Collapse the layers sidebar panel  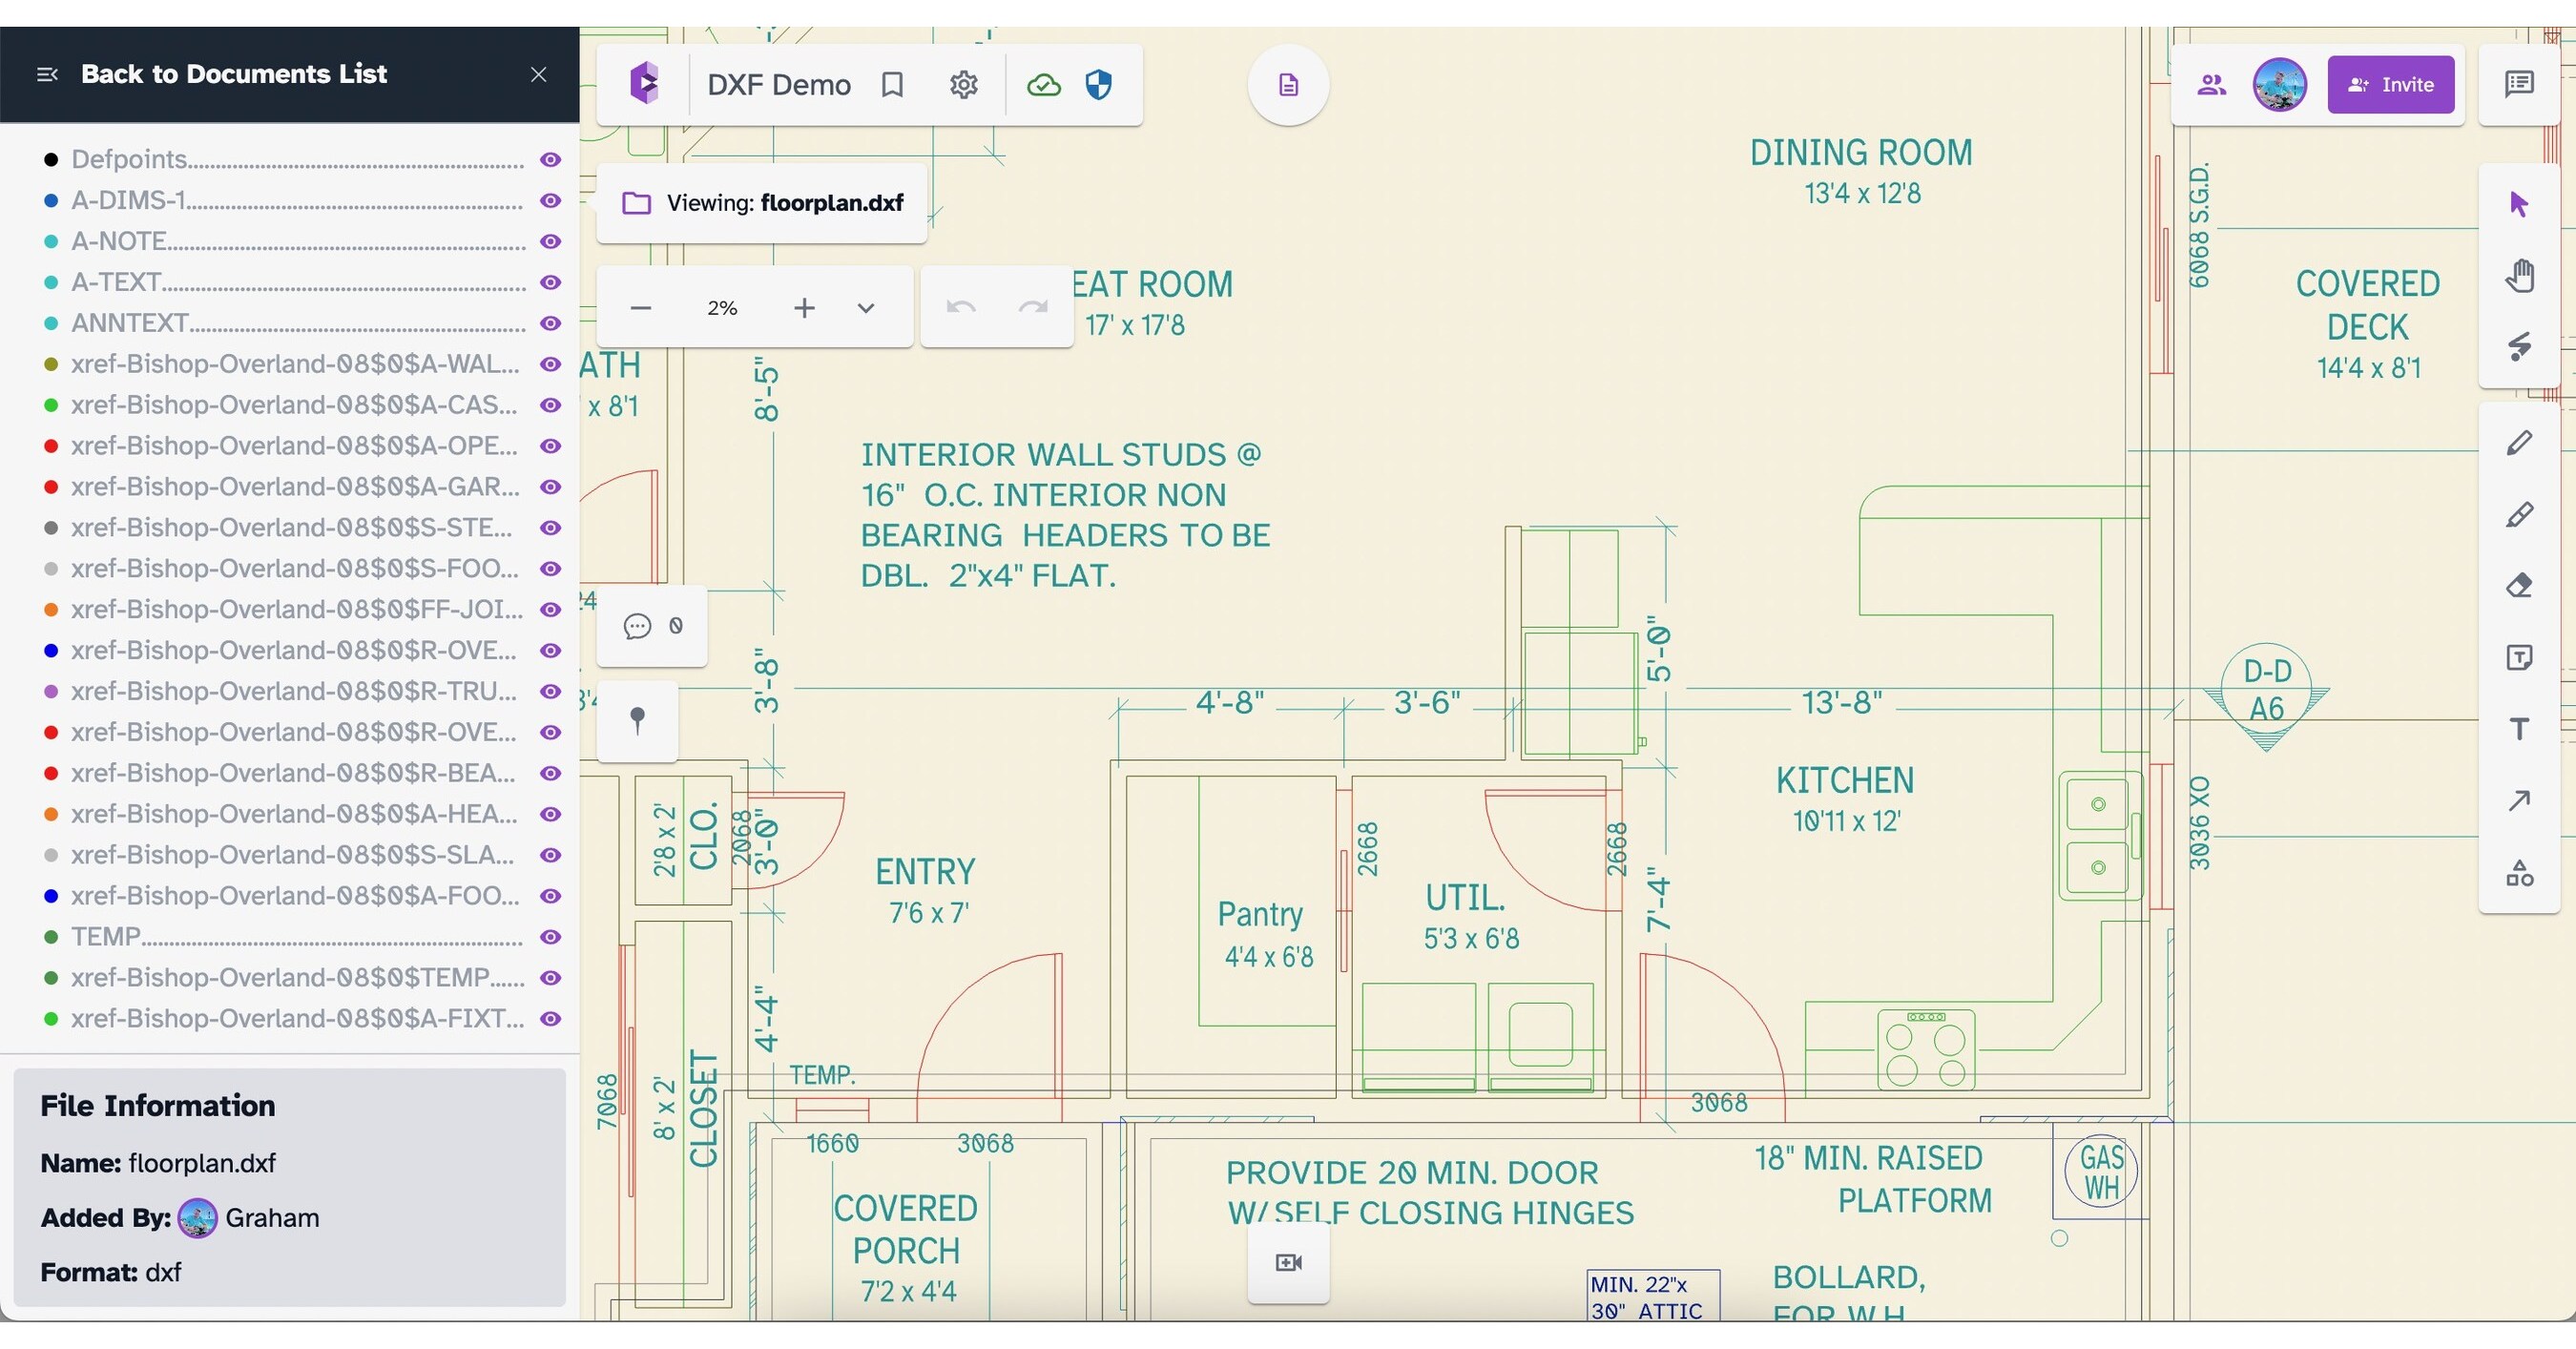coord(46,74)
